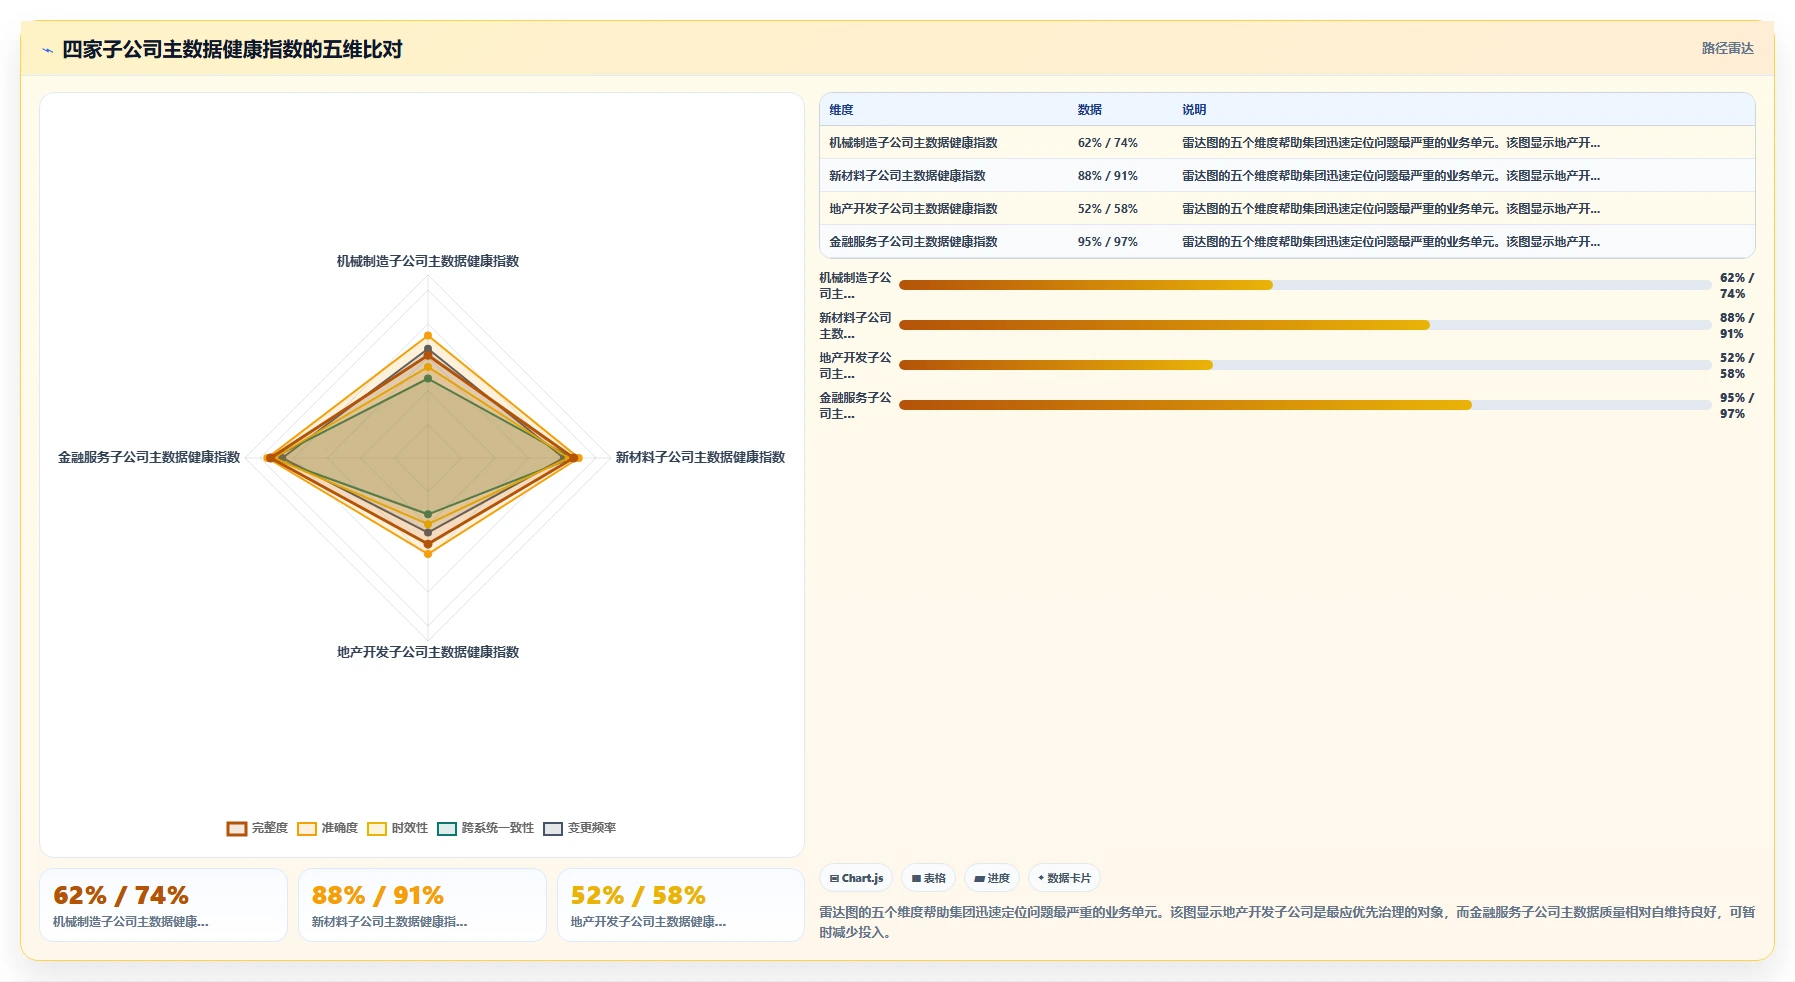Click the 88% / 91% value after the progress bar
Viewport: 1795px width, 982px height.
click(x=1737, y=326)
